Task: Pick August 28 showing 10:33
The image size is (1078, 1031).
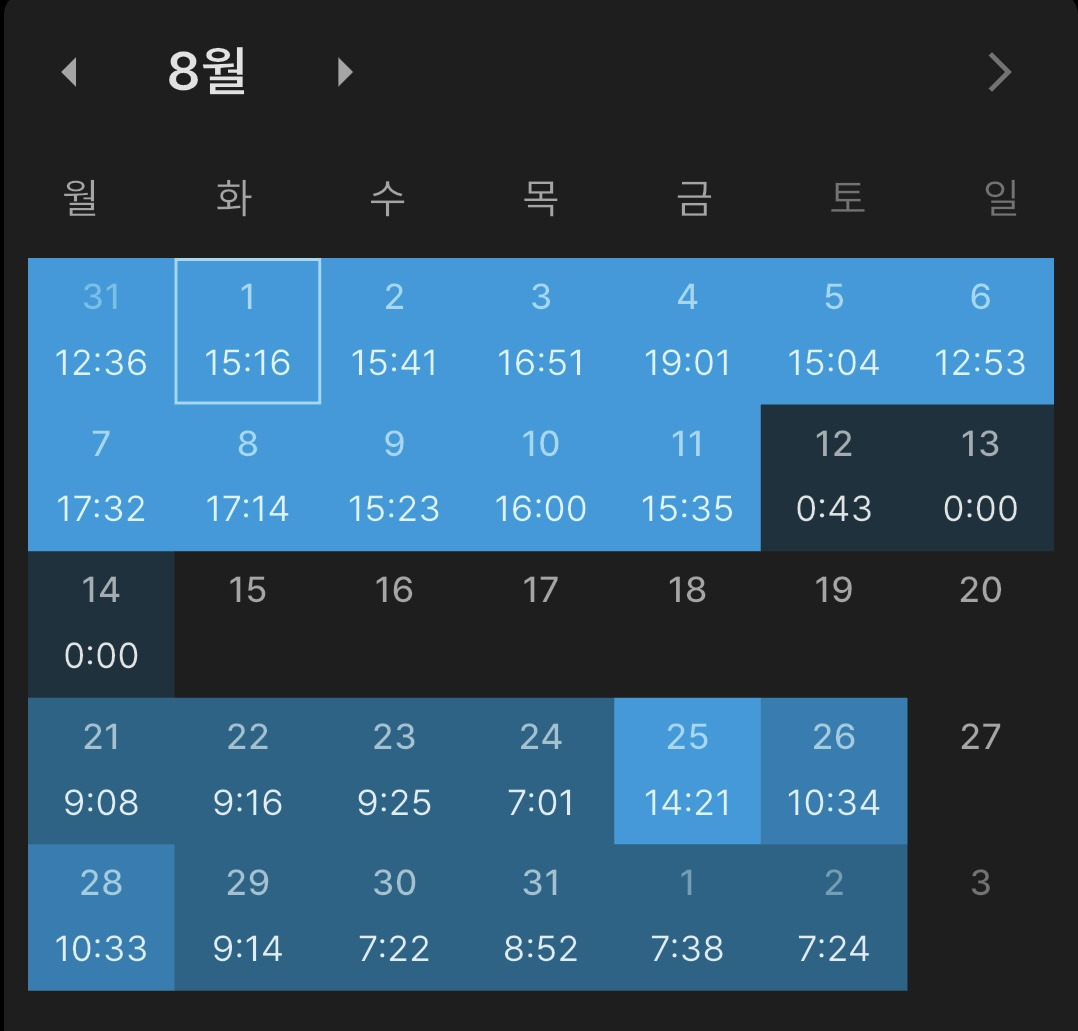Action: pyautogui.click(x=101, y=917)
